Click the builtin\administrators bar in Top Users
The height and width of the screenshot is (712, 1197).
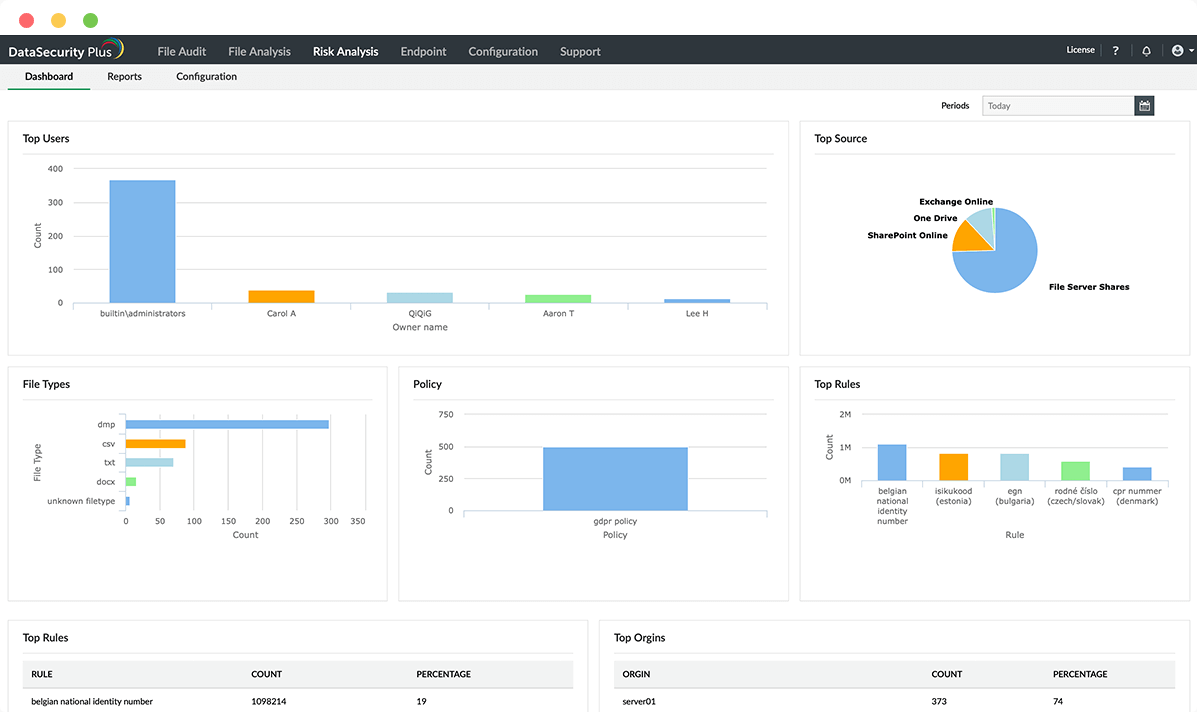tap(142, 241)
